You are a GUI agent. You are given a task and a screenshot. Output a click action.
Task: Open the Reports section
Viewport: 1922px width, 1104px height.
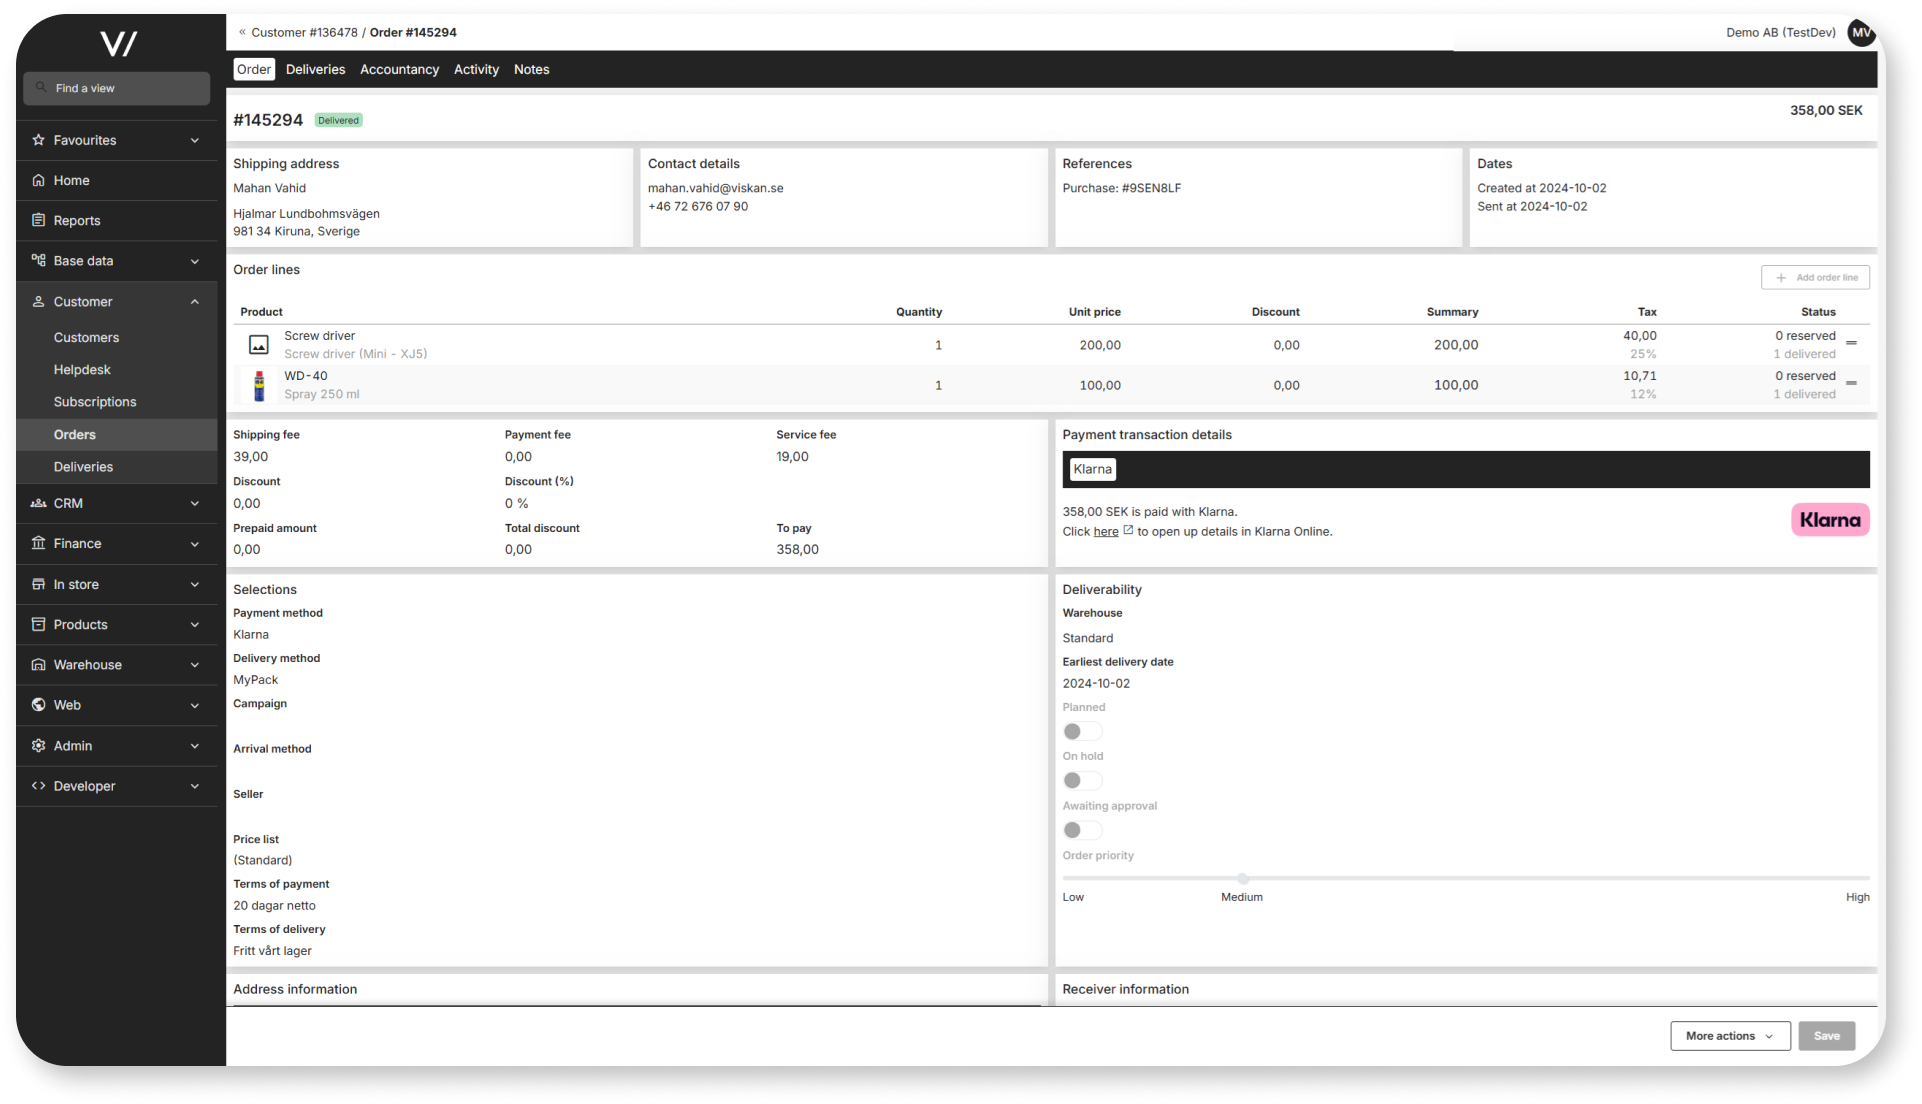click(x=77, y=220)
